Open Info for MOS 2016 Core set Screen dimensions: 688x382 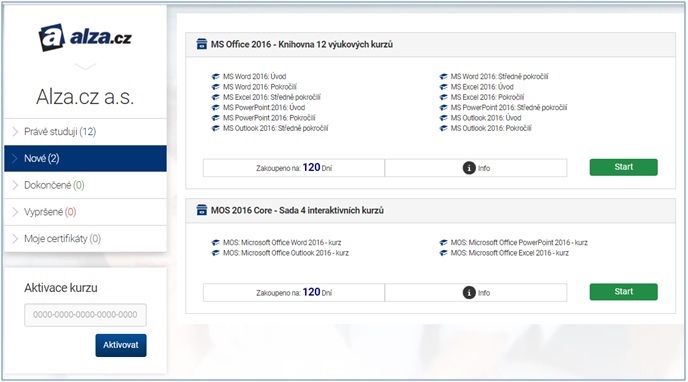pos(476,293)
